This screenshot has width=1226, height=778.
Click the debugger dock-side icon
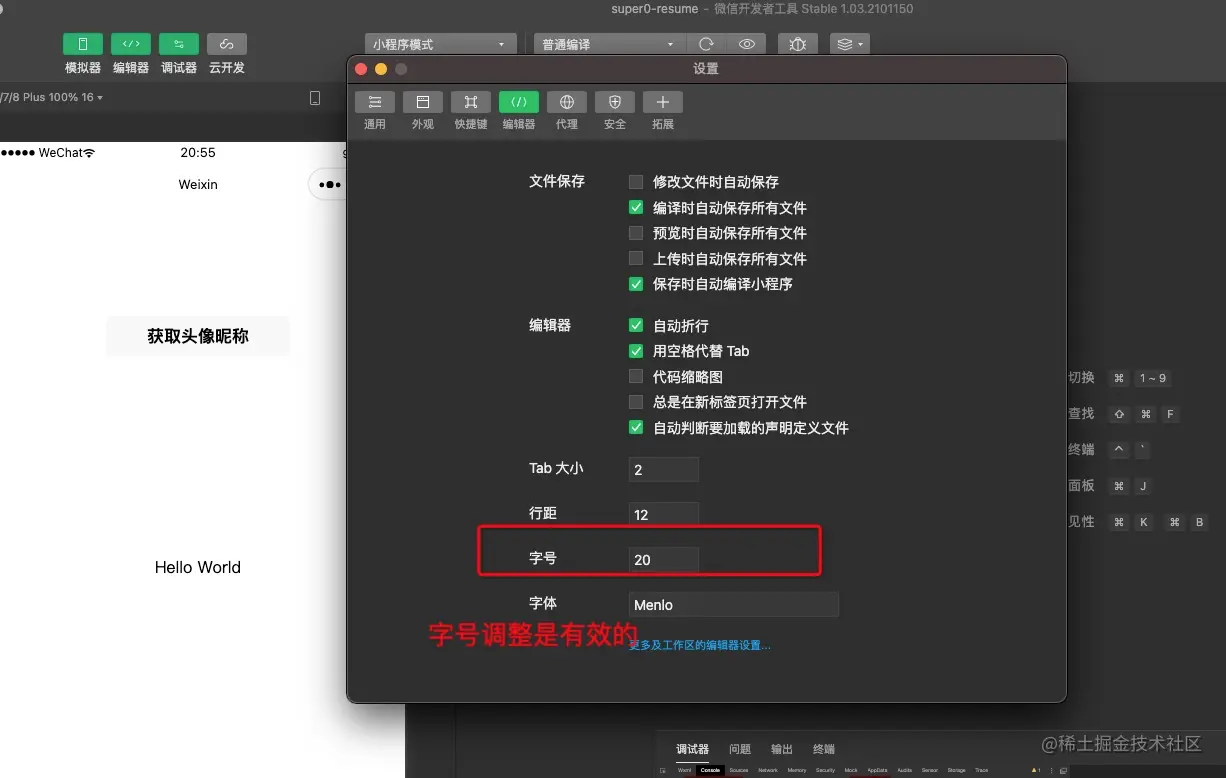1063,770
